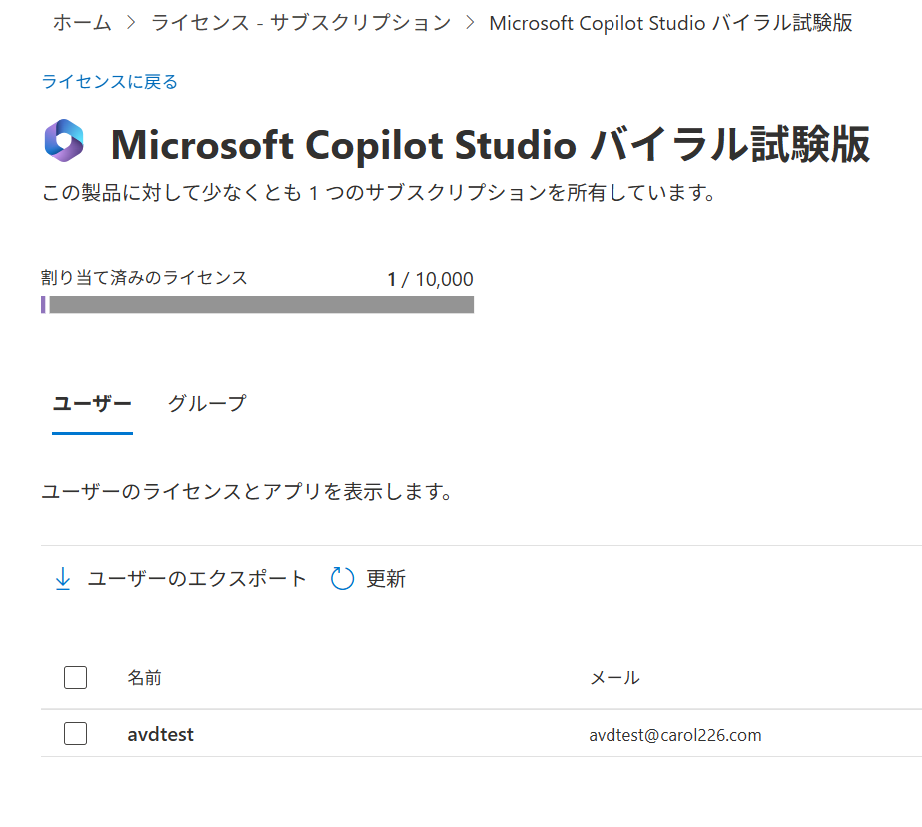Open ライセンス - サブスクリプション in the breadcrumb
This screenshot has width=922, height=827.
pos(301,23)
